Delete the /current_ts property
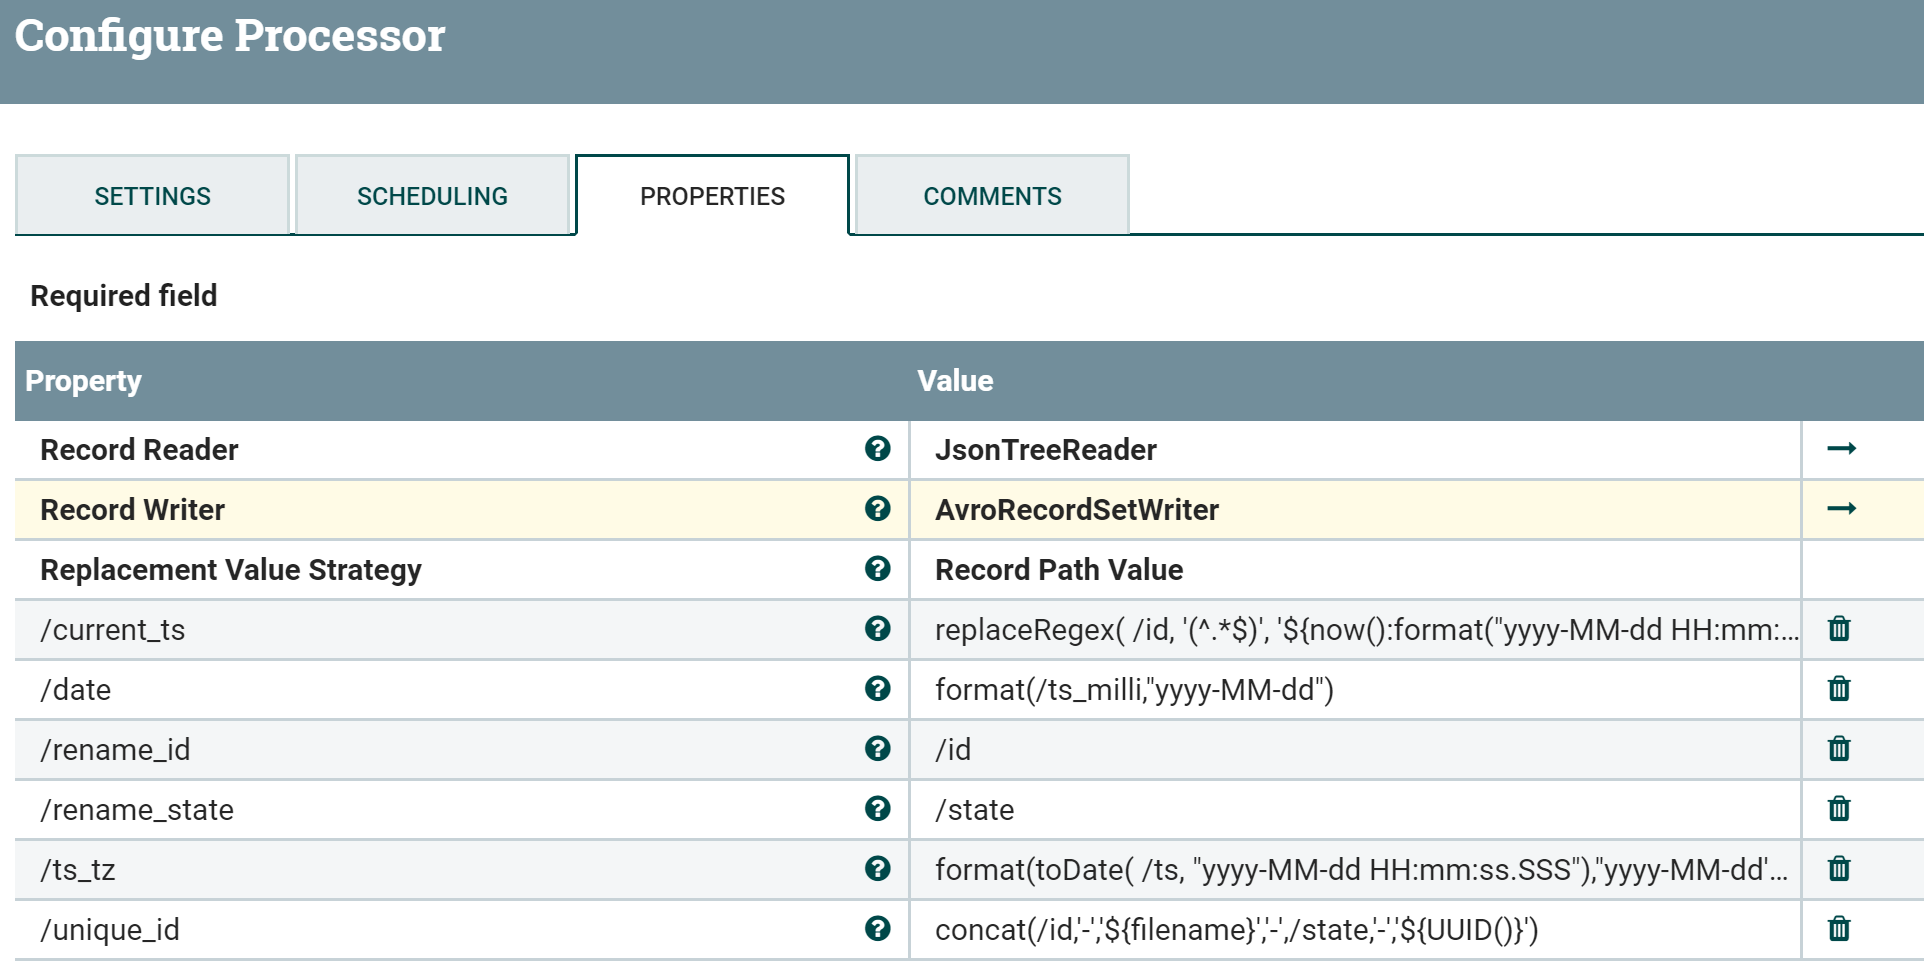Screen dimensions: 1924x966 1840,629
